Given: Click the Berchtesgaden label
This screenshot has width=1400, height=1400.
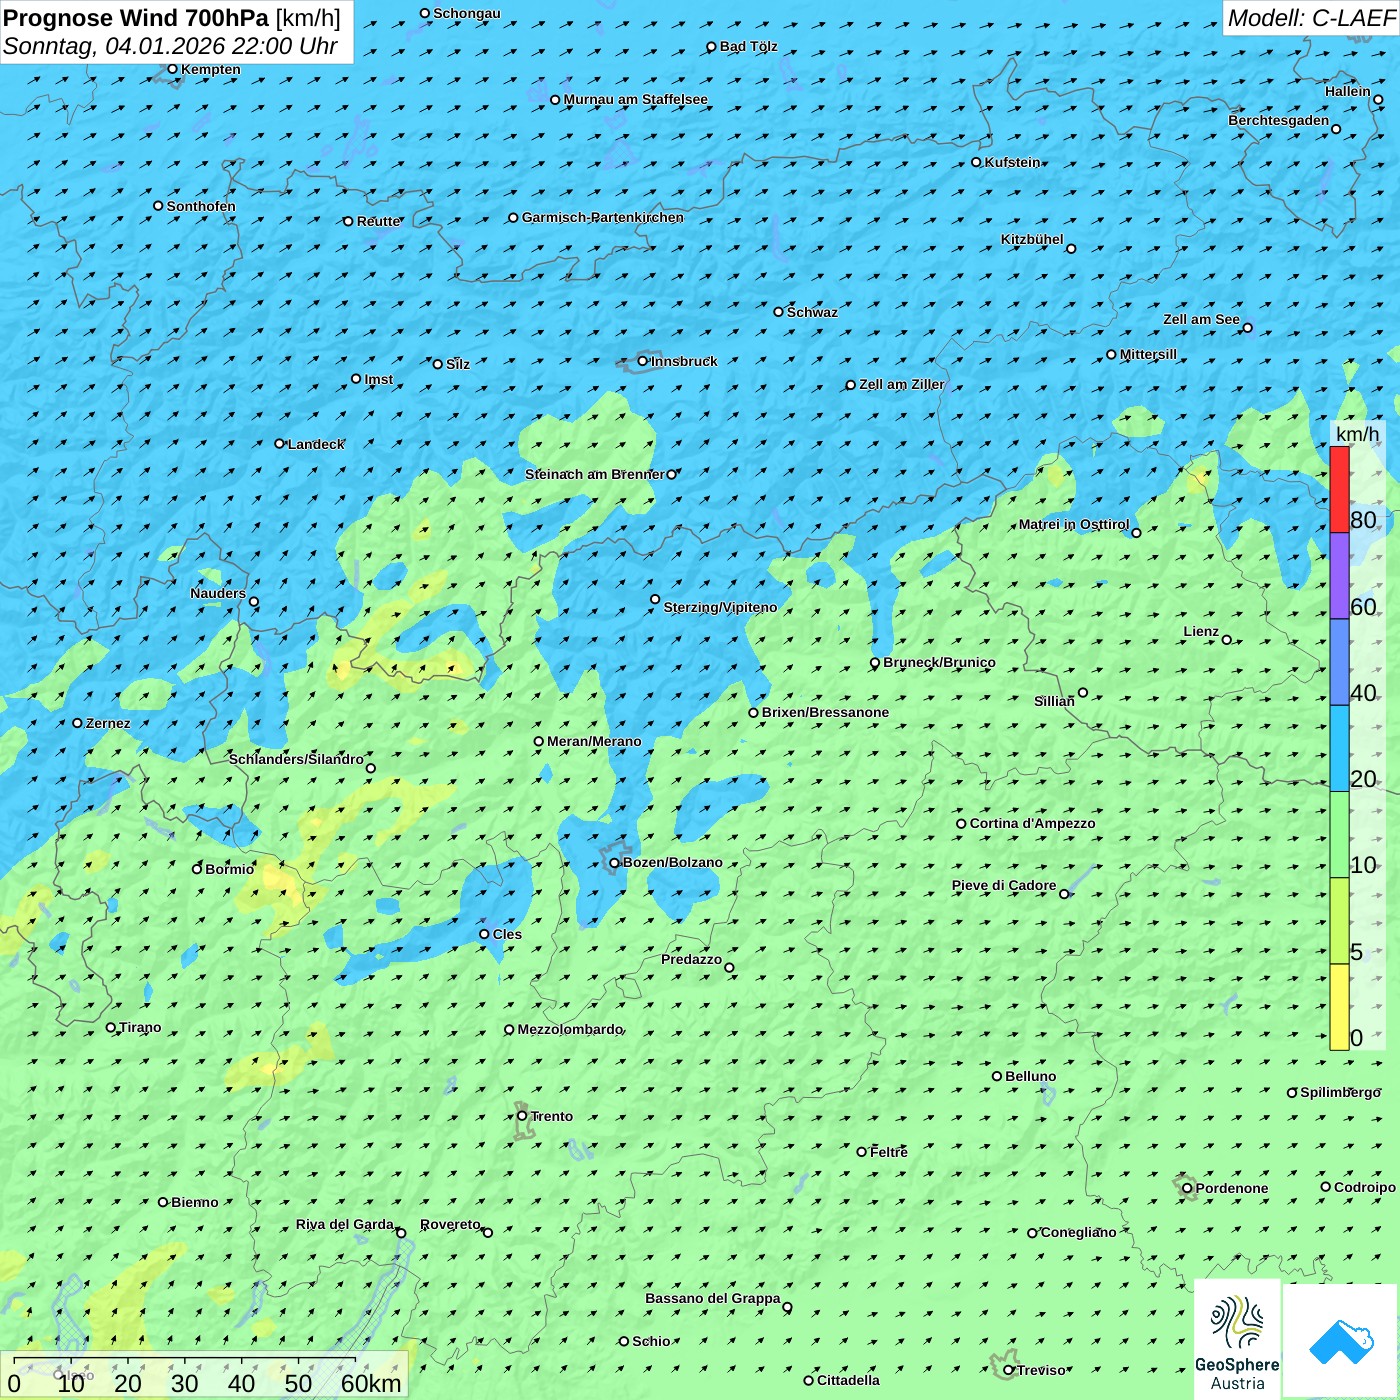Looking at the screenshot, I should (x=1279, y=120).
